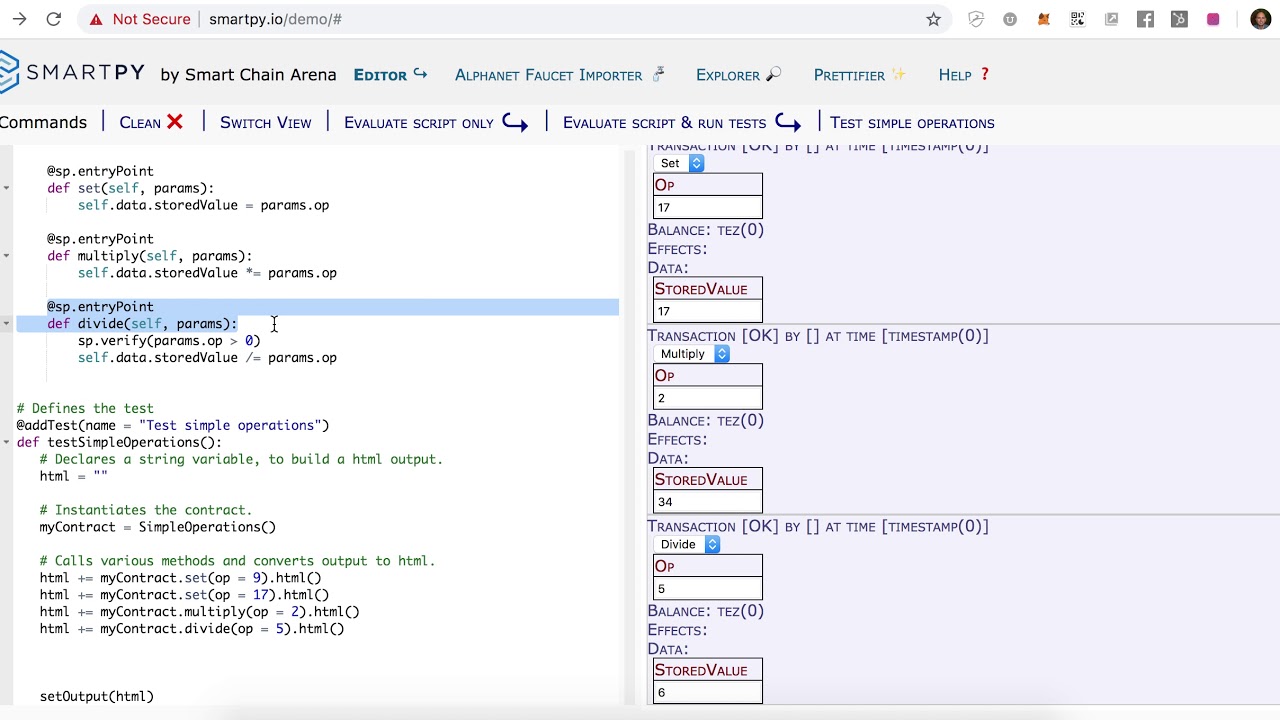Open the QR code extension
1280x720 pixels.
1078,19
